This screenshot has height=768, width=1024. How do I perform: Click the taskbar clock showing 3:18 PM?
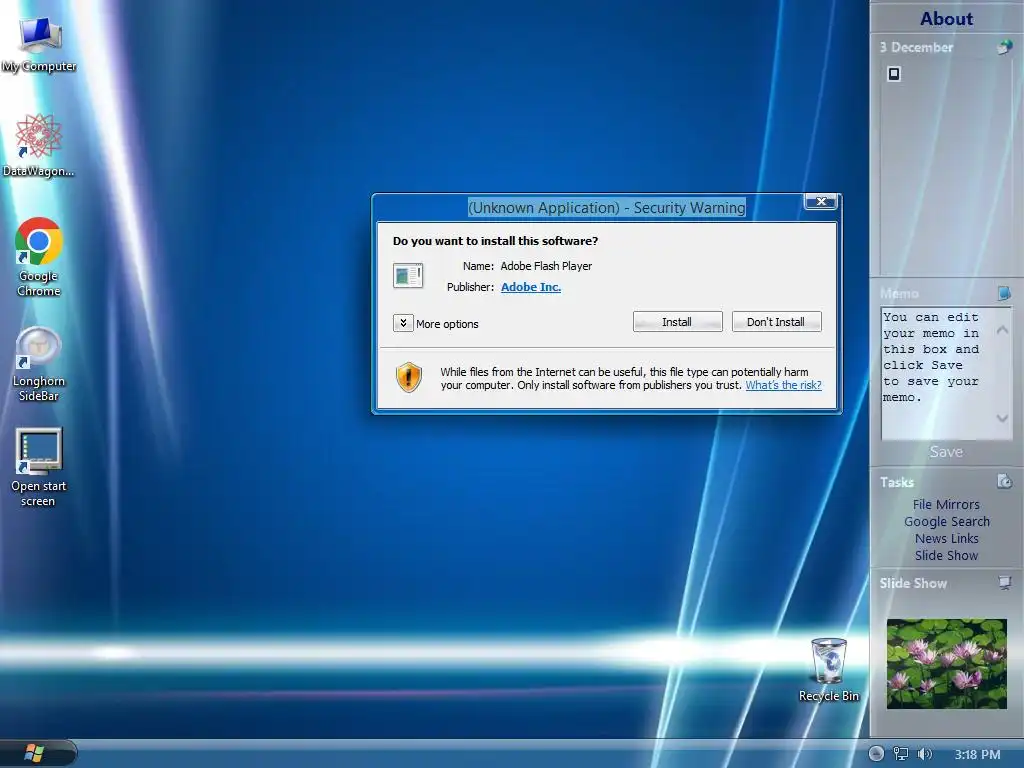click(x=977, y=754)
